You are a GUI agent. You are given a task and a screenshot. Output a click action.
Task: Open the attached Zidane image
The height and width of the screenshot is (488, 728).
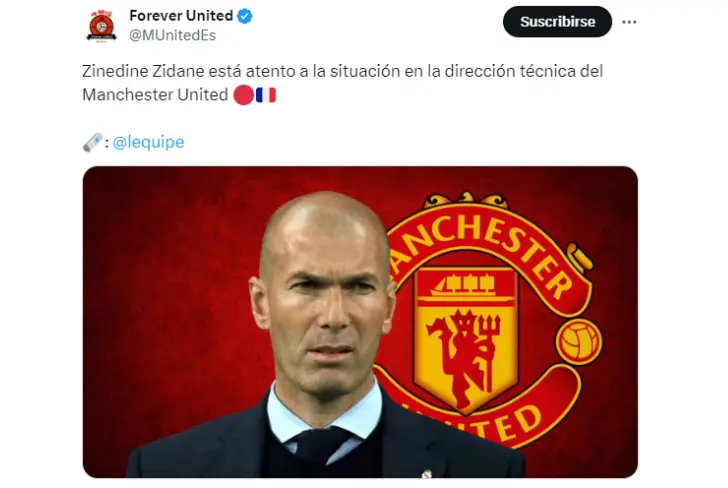coord(360,322)
